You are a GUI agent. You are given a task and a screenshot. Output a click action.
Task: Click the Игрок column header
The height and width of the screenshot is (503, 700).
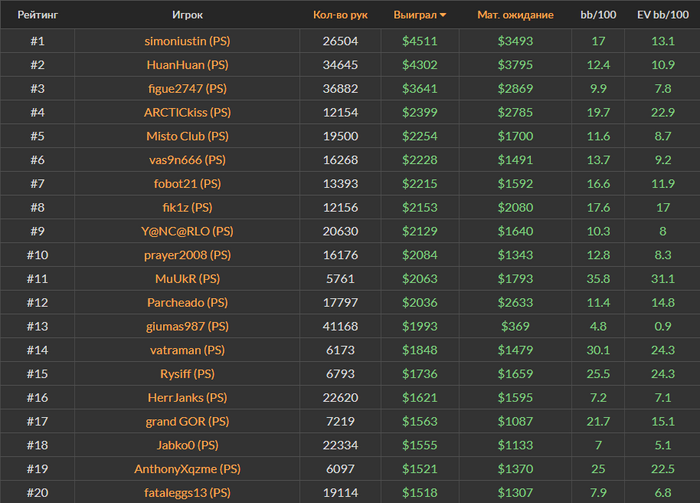pyautogui.click(x=188, y=16)
